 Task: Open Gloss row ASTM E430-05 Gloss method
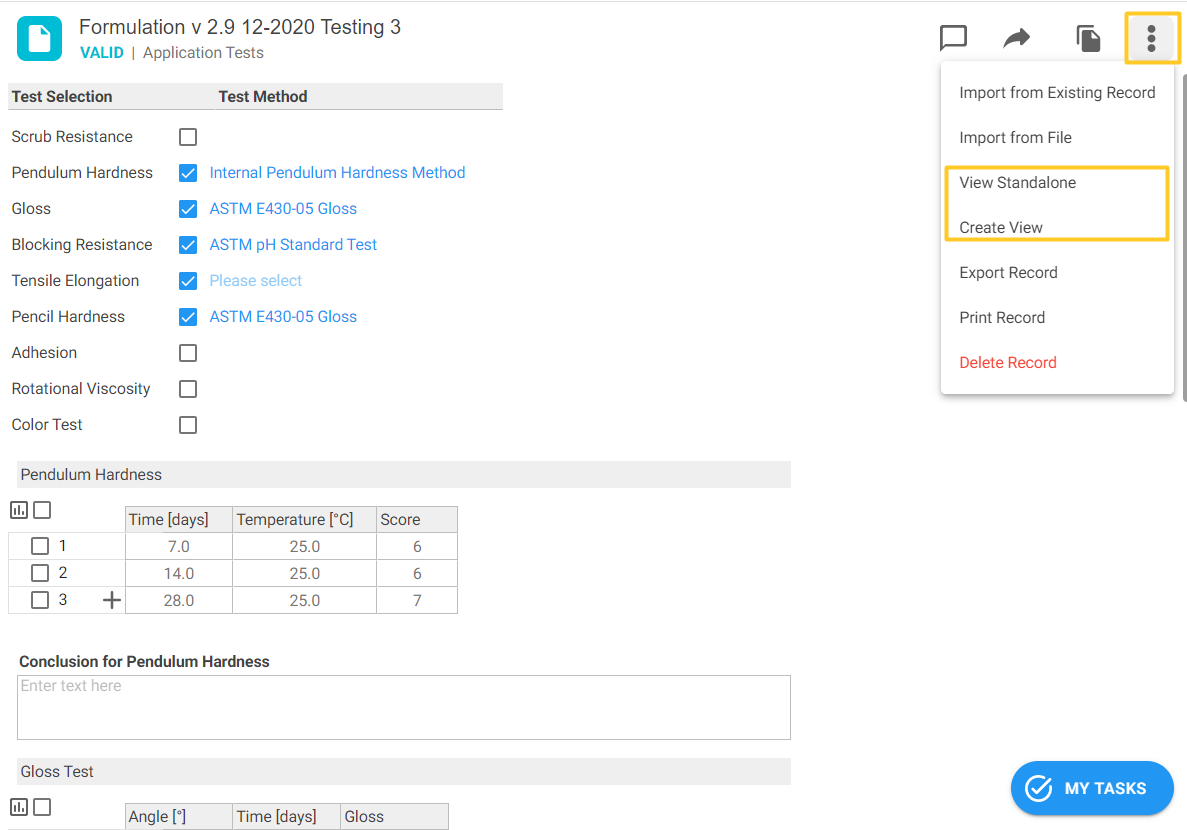[282, 209]
